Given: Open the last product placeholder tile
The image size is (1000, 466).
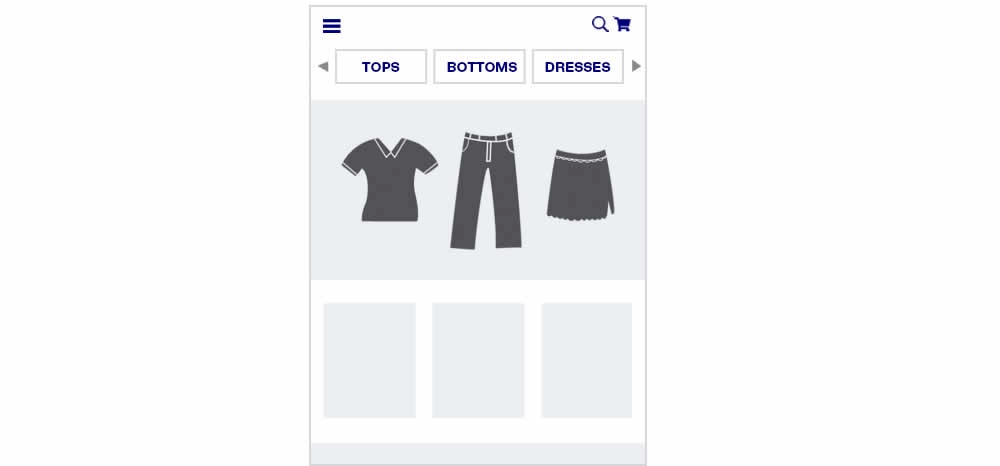Looking at the screenshot, I should (x=587, y=360).
